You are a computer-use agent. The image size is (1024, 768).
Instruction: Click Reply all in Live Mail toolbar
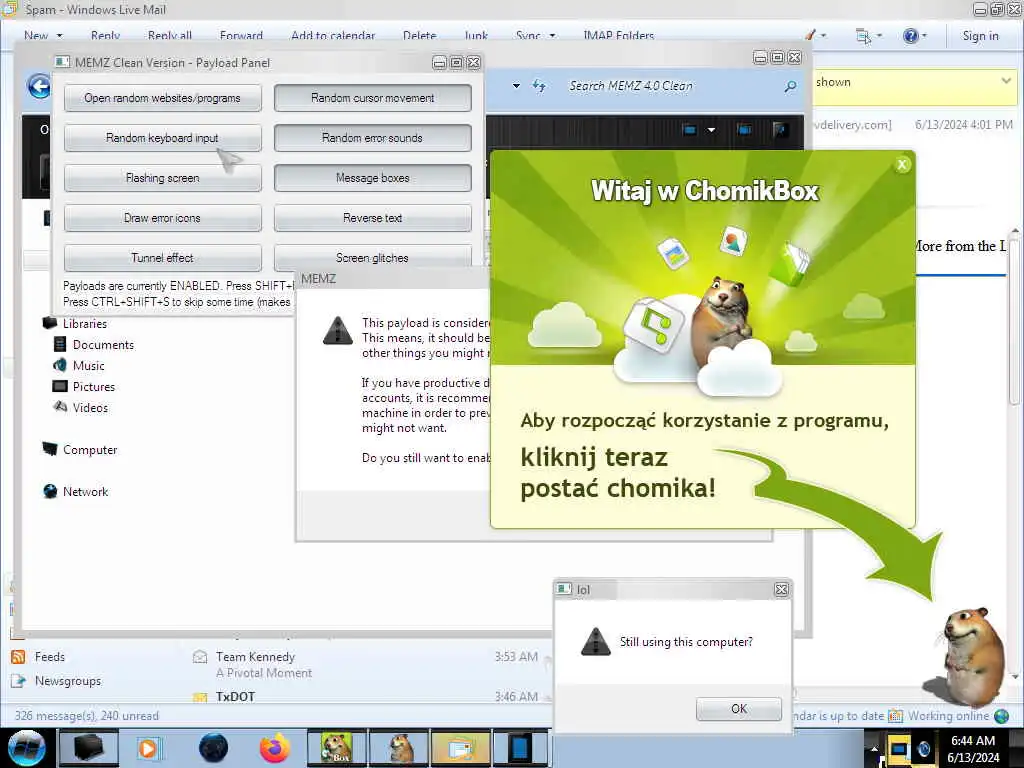coord(170,35)
